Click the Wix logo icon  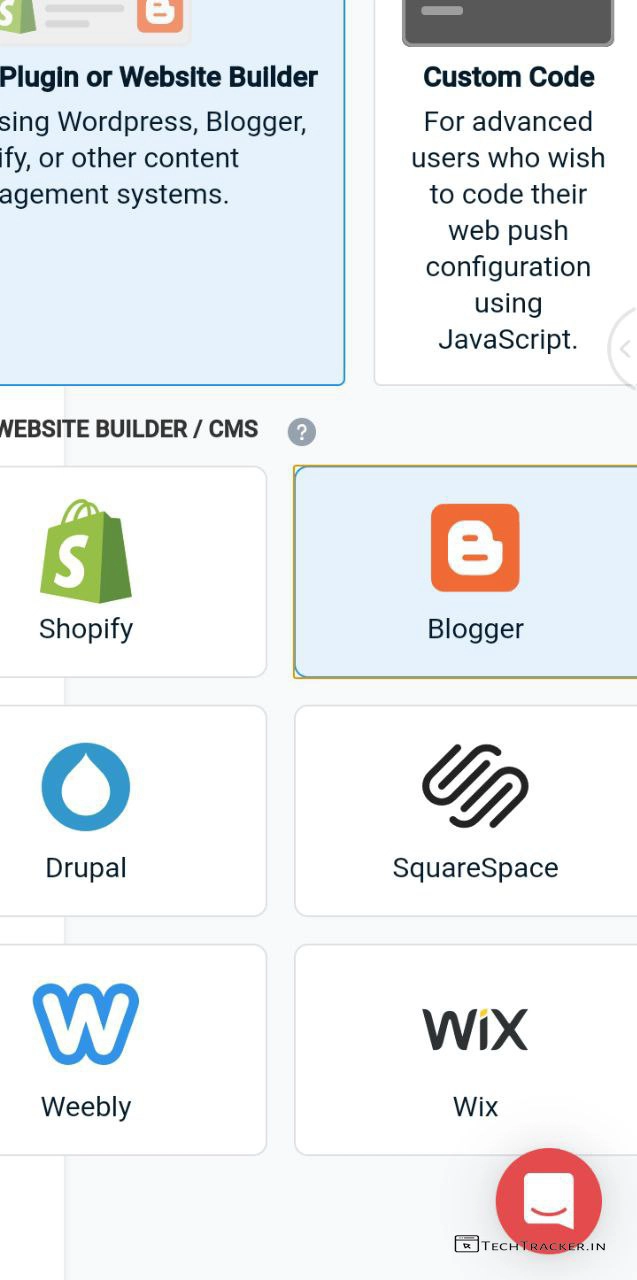[x=475, y=1029]
